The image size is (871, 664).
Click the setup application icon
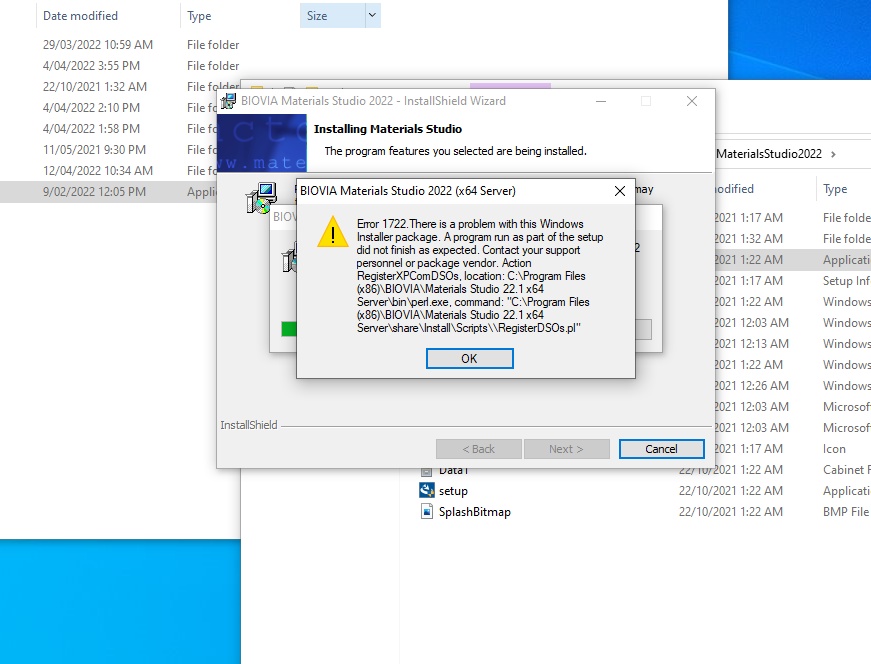(426, 491)
